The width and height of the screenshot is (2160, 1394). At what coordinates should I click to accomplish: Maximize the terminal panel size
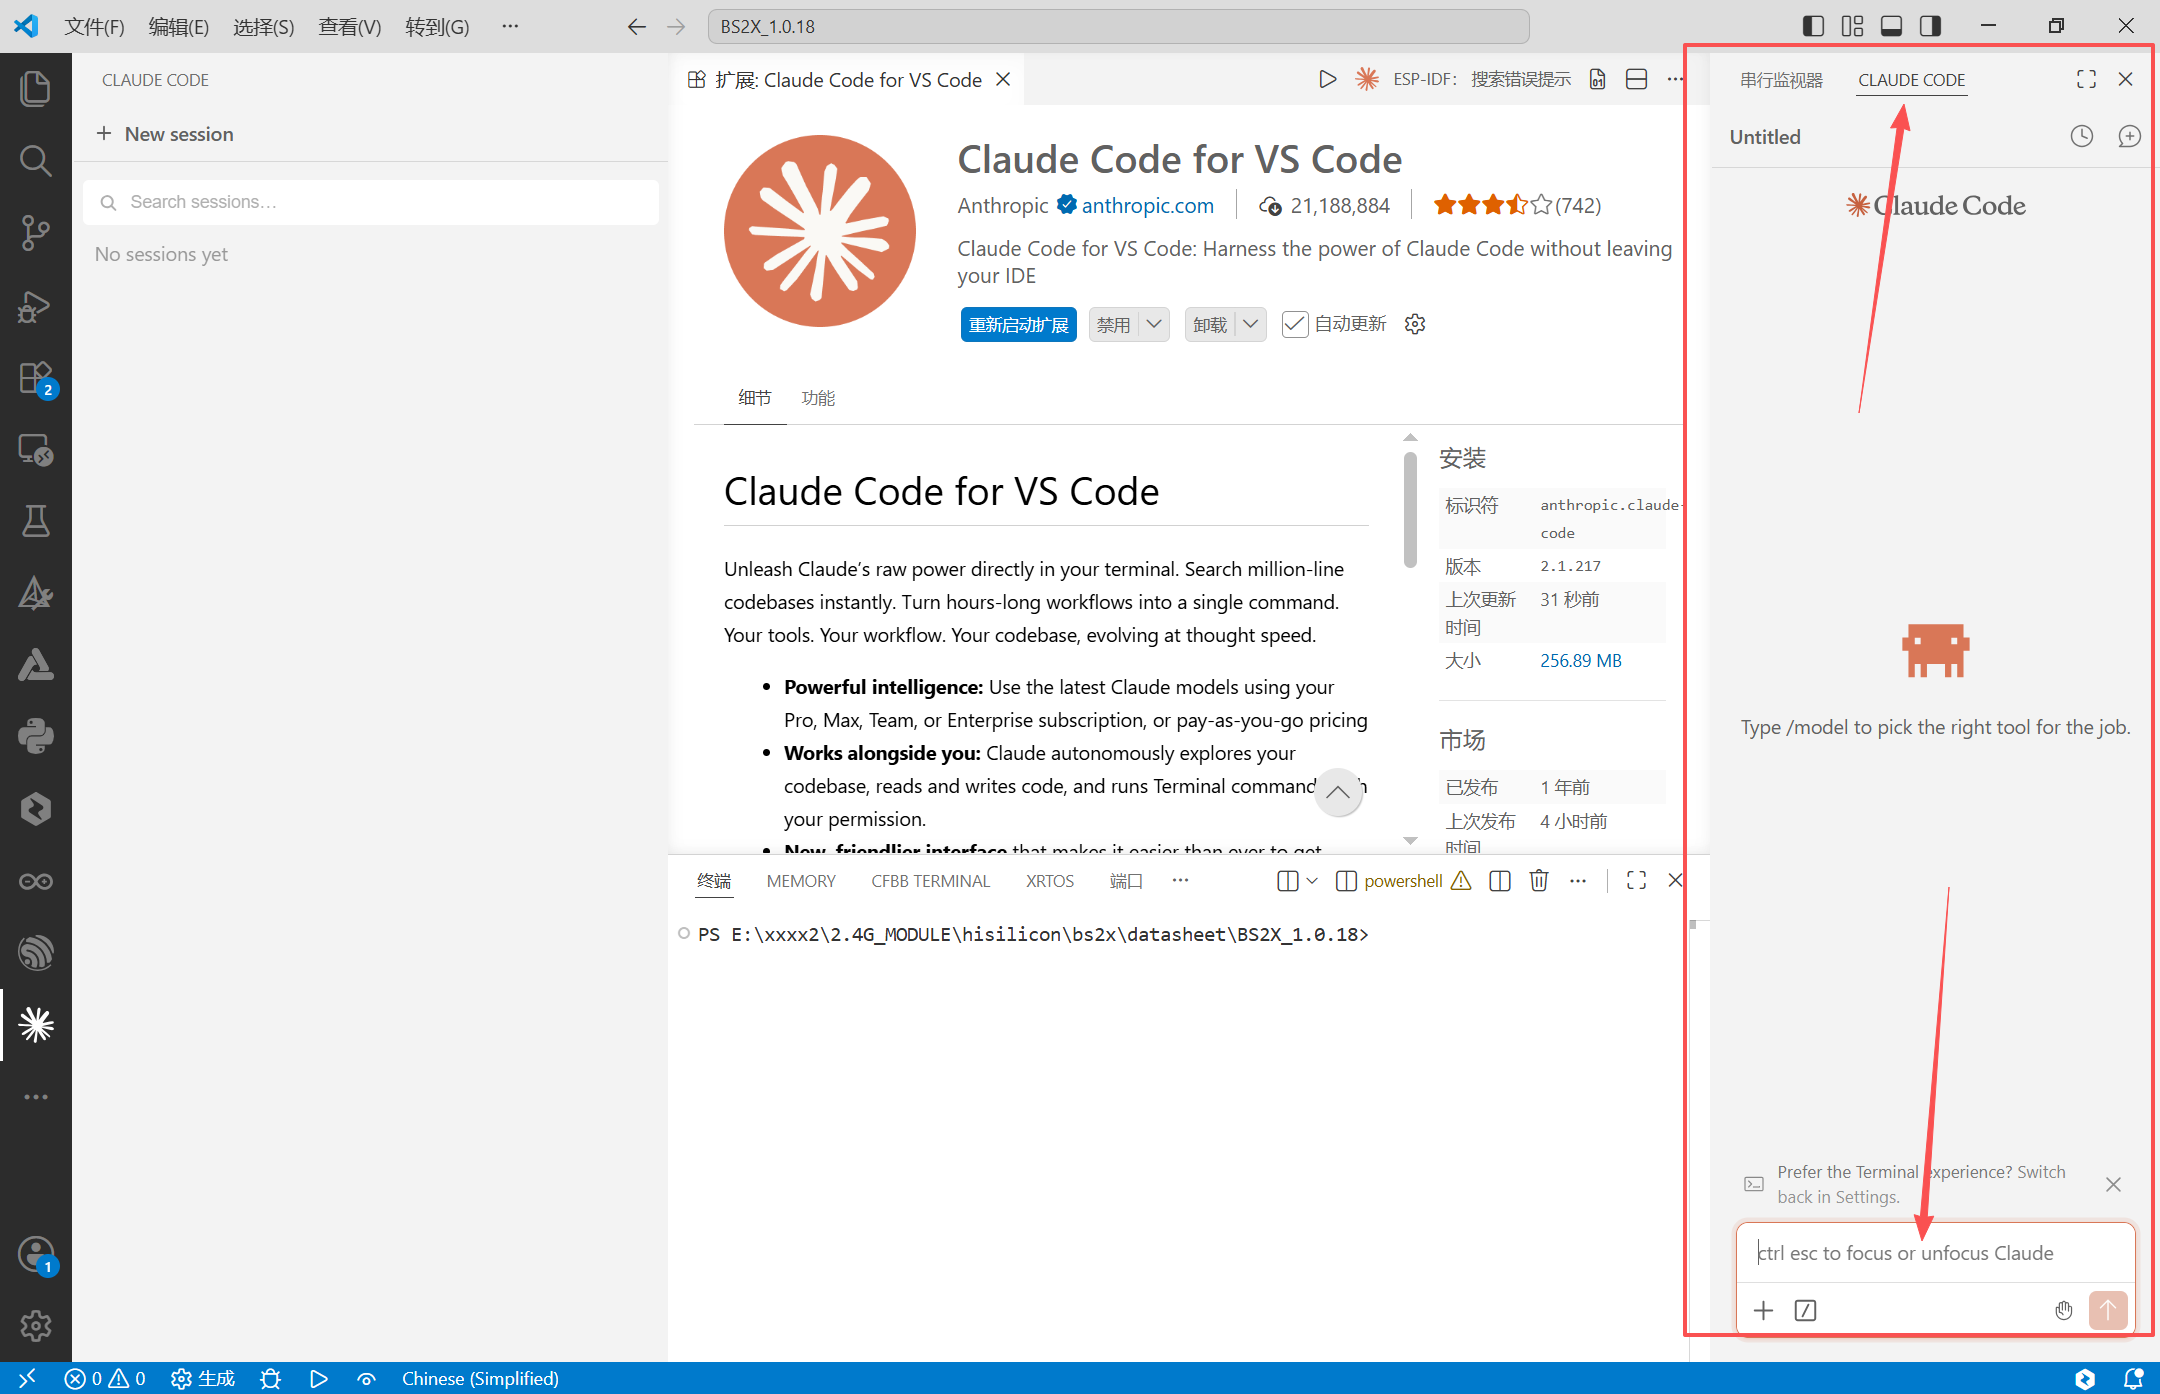click(1636, 880)
